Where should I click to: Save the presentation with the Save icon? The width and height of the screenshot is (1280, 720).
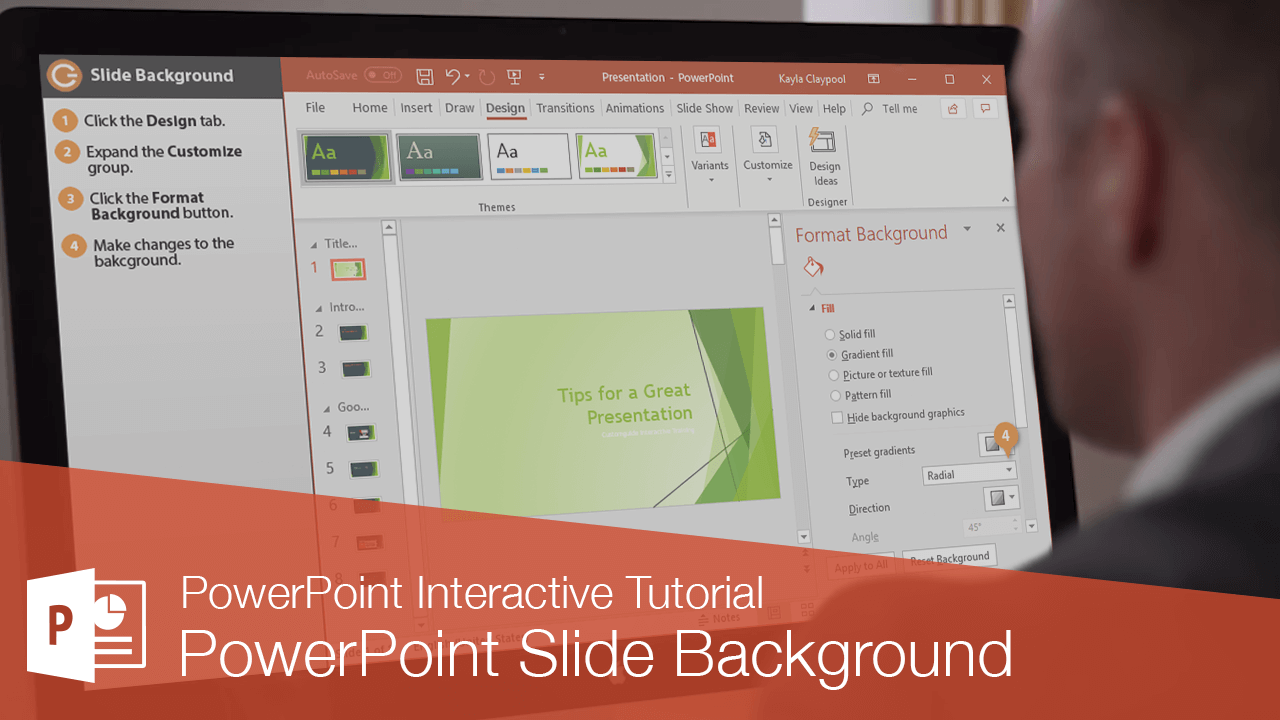424,76
